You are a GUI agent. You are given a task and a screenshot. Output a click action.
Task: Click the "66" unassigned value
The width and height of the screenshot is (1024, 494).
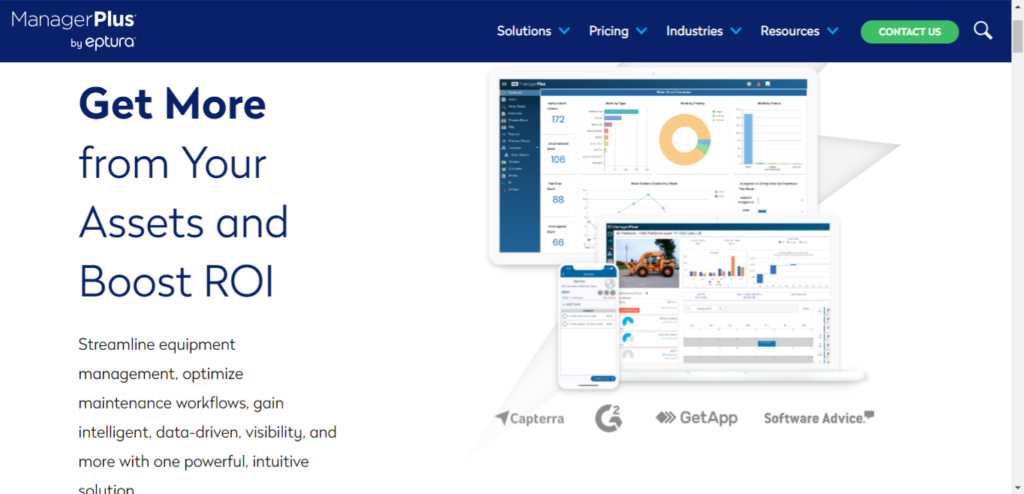(558, 242)
